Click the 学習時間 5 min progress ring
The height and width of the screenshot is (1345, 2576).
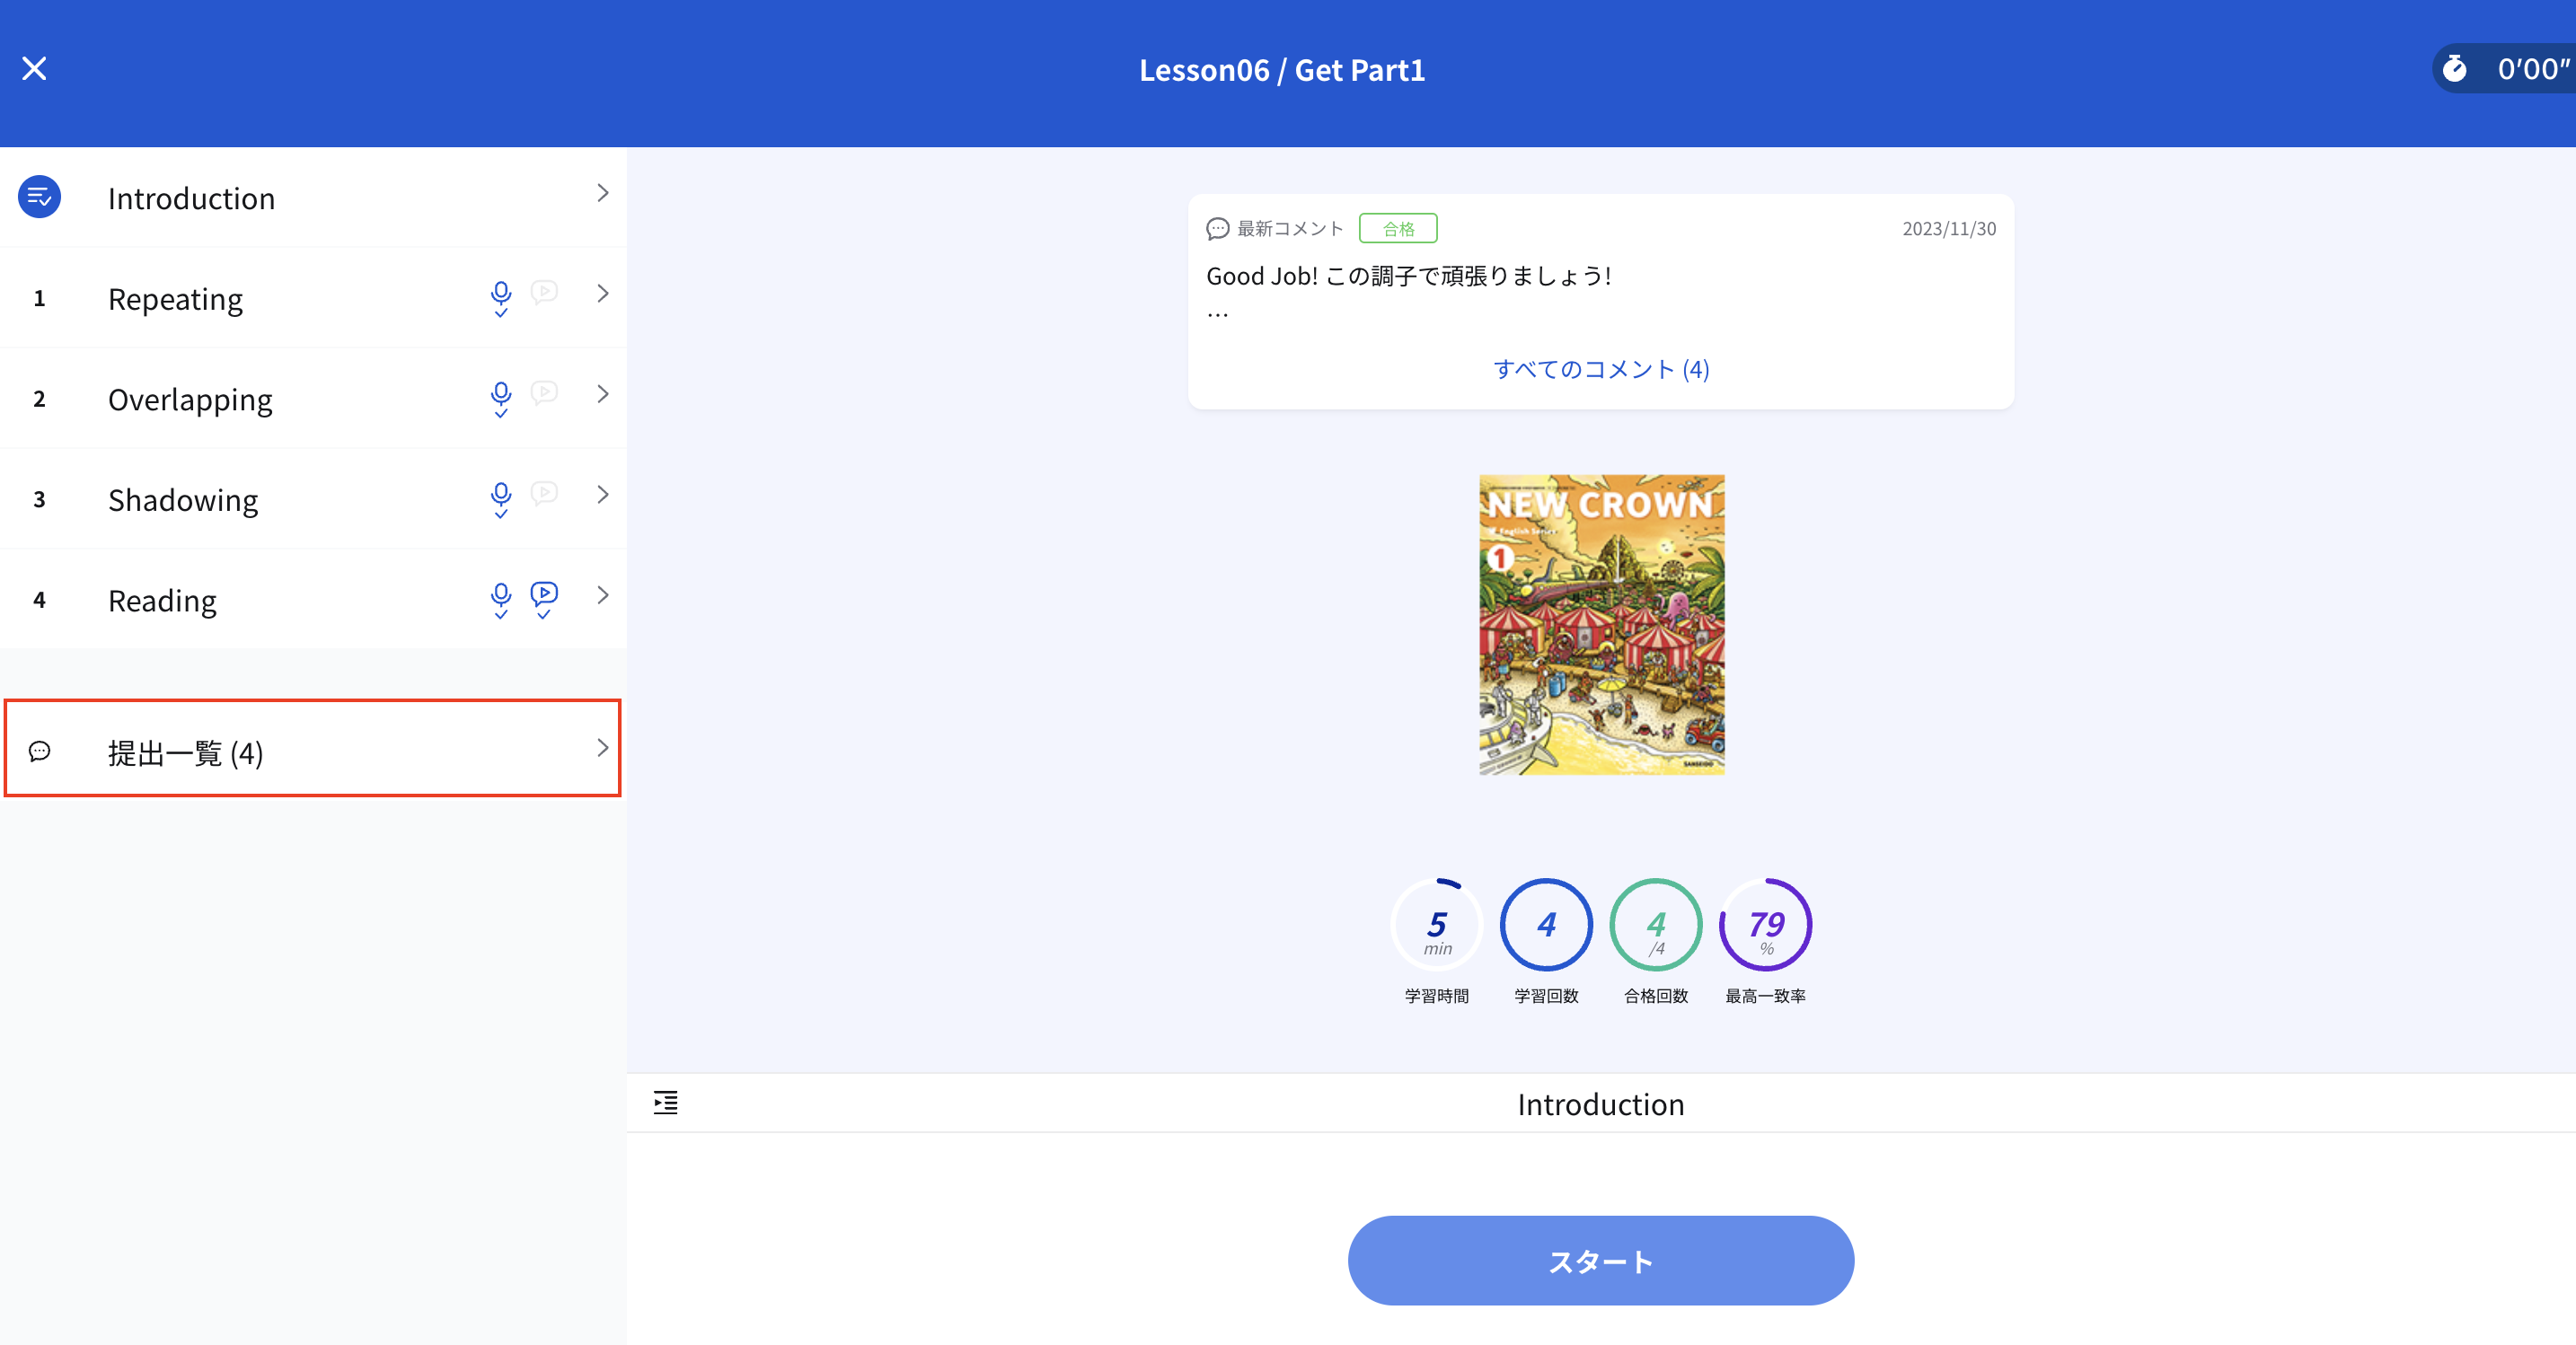click(1437, 925)
